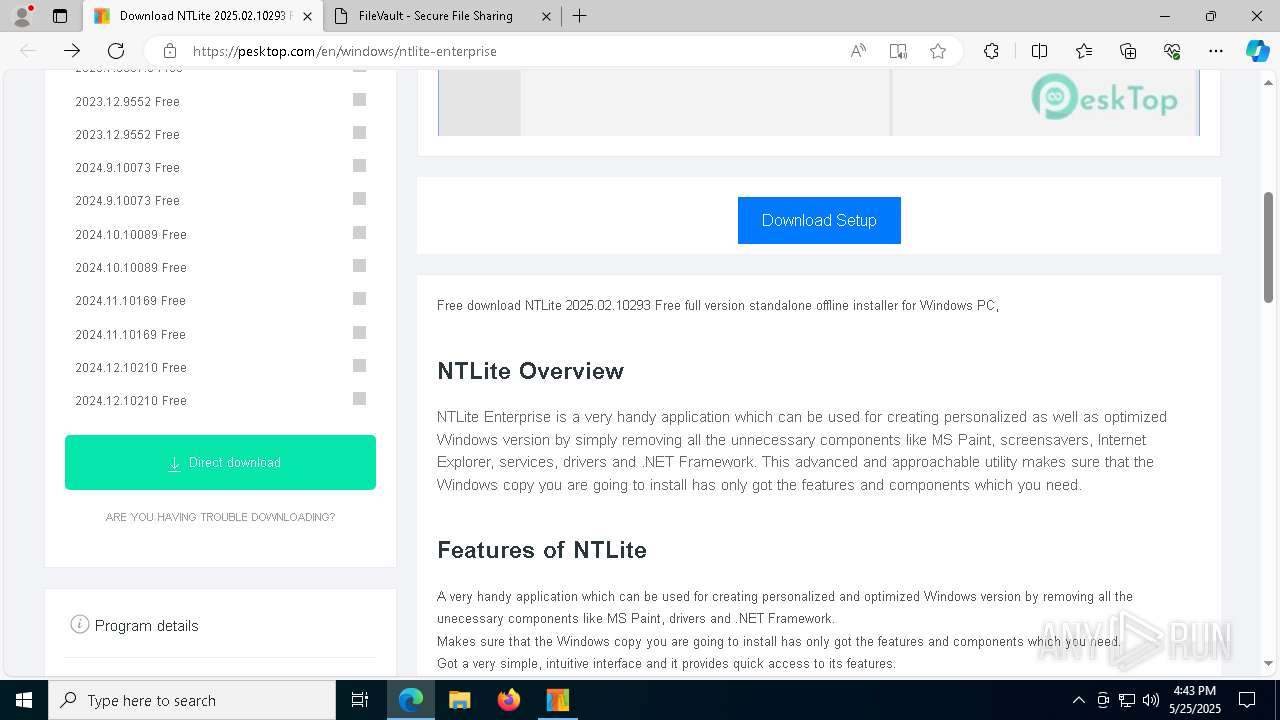Click the Features of NTLite heading
This screenshot has height=720, width=1280.
click(542, 550)
